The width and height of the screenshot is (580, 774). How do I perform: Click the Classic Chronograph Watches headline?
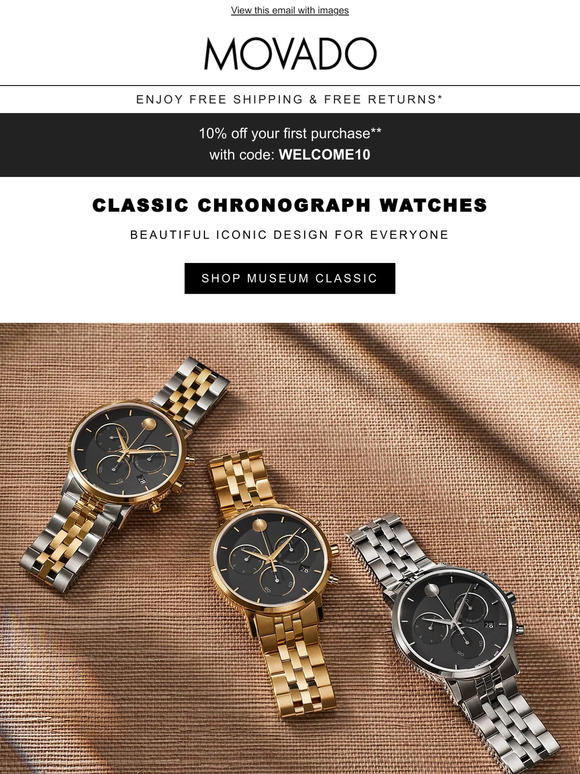point(290,205)
